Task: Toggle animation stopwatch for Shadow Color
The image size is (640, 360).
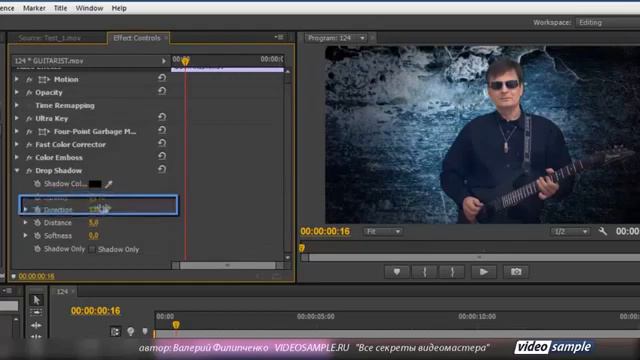Action: pos(37,184)
